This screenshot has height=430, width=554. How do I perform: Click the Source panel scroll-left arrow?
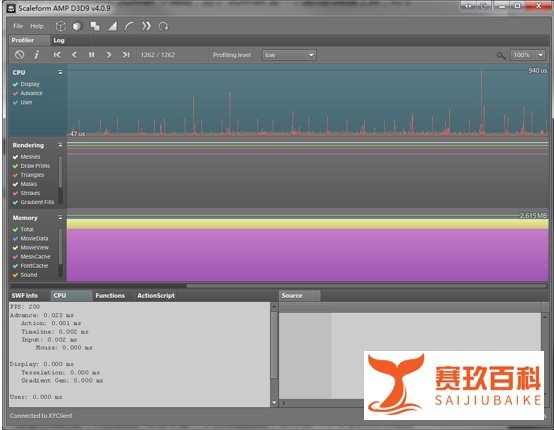283,403
